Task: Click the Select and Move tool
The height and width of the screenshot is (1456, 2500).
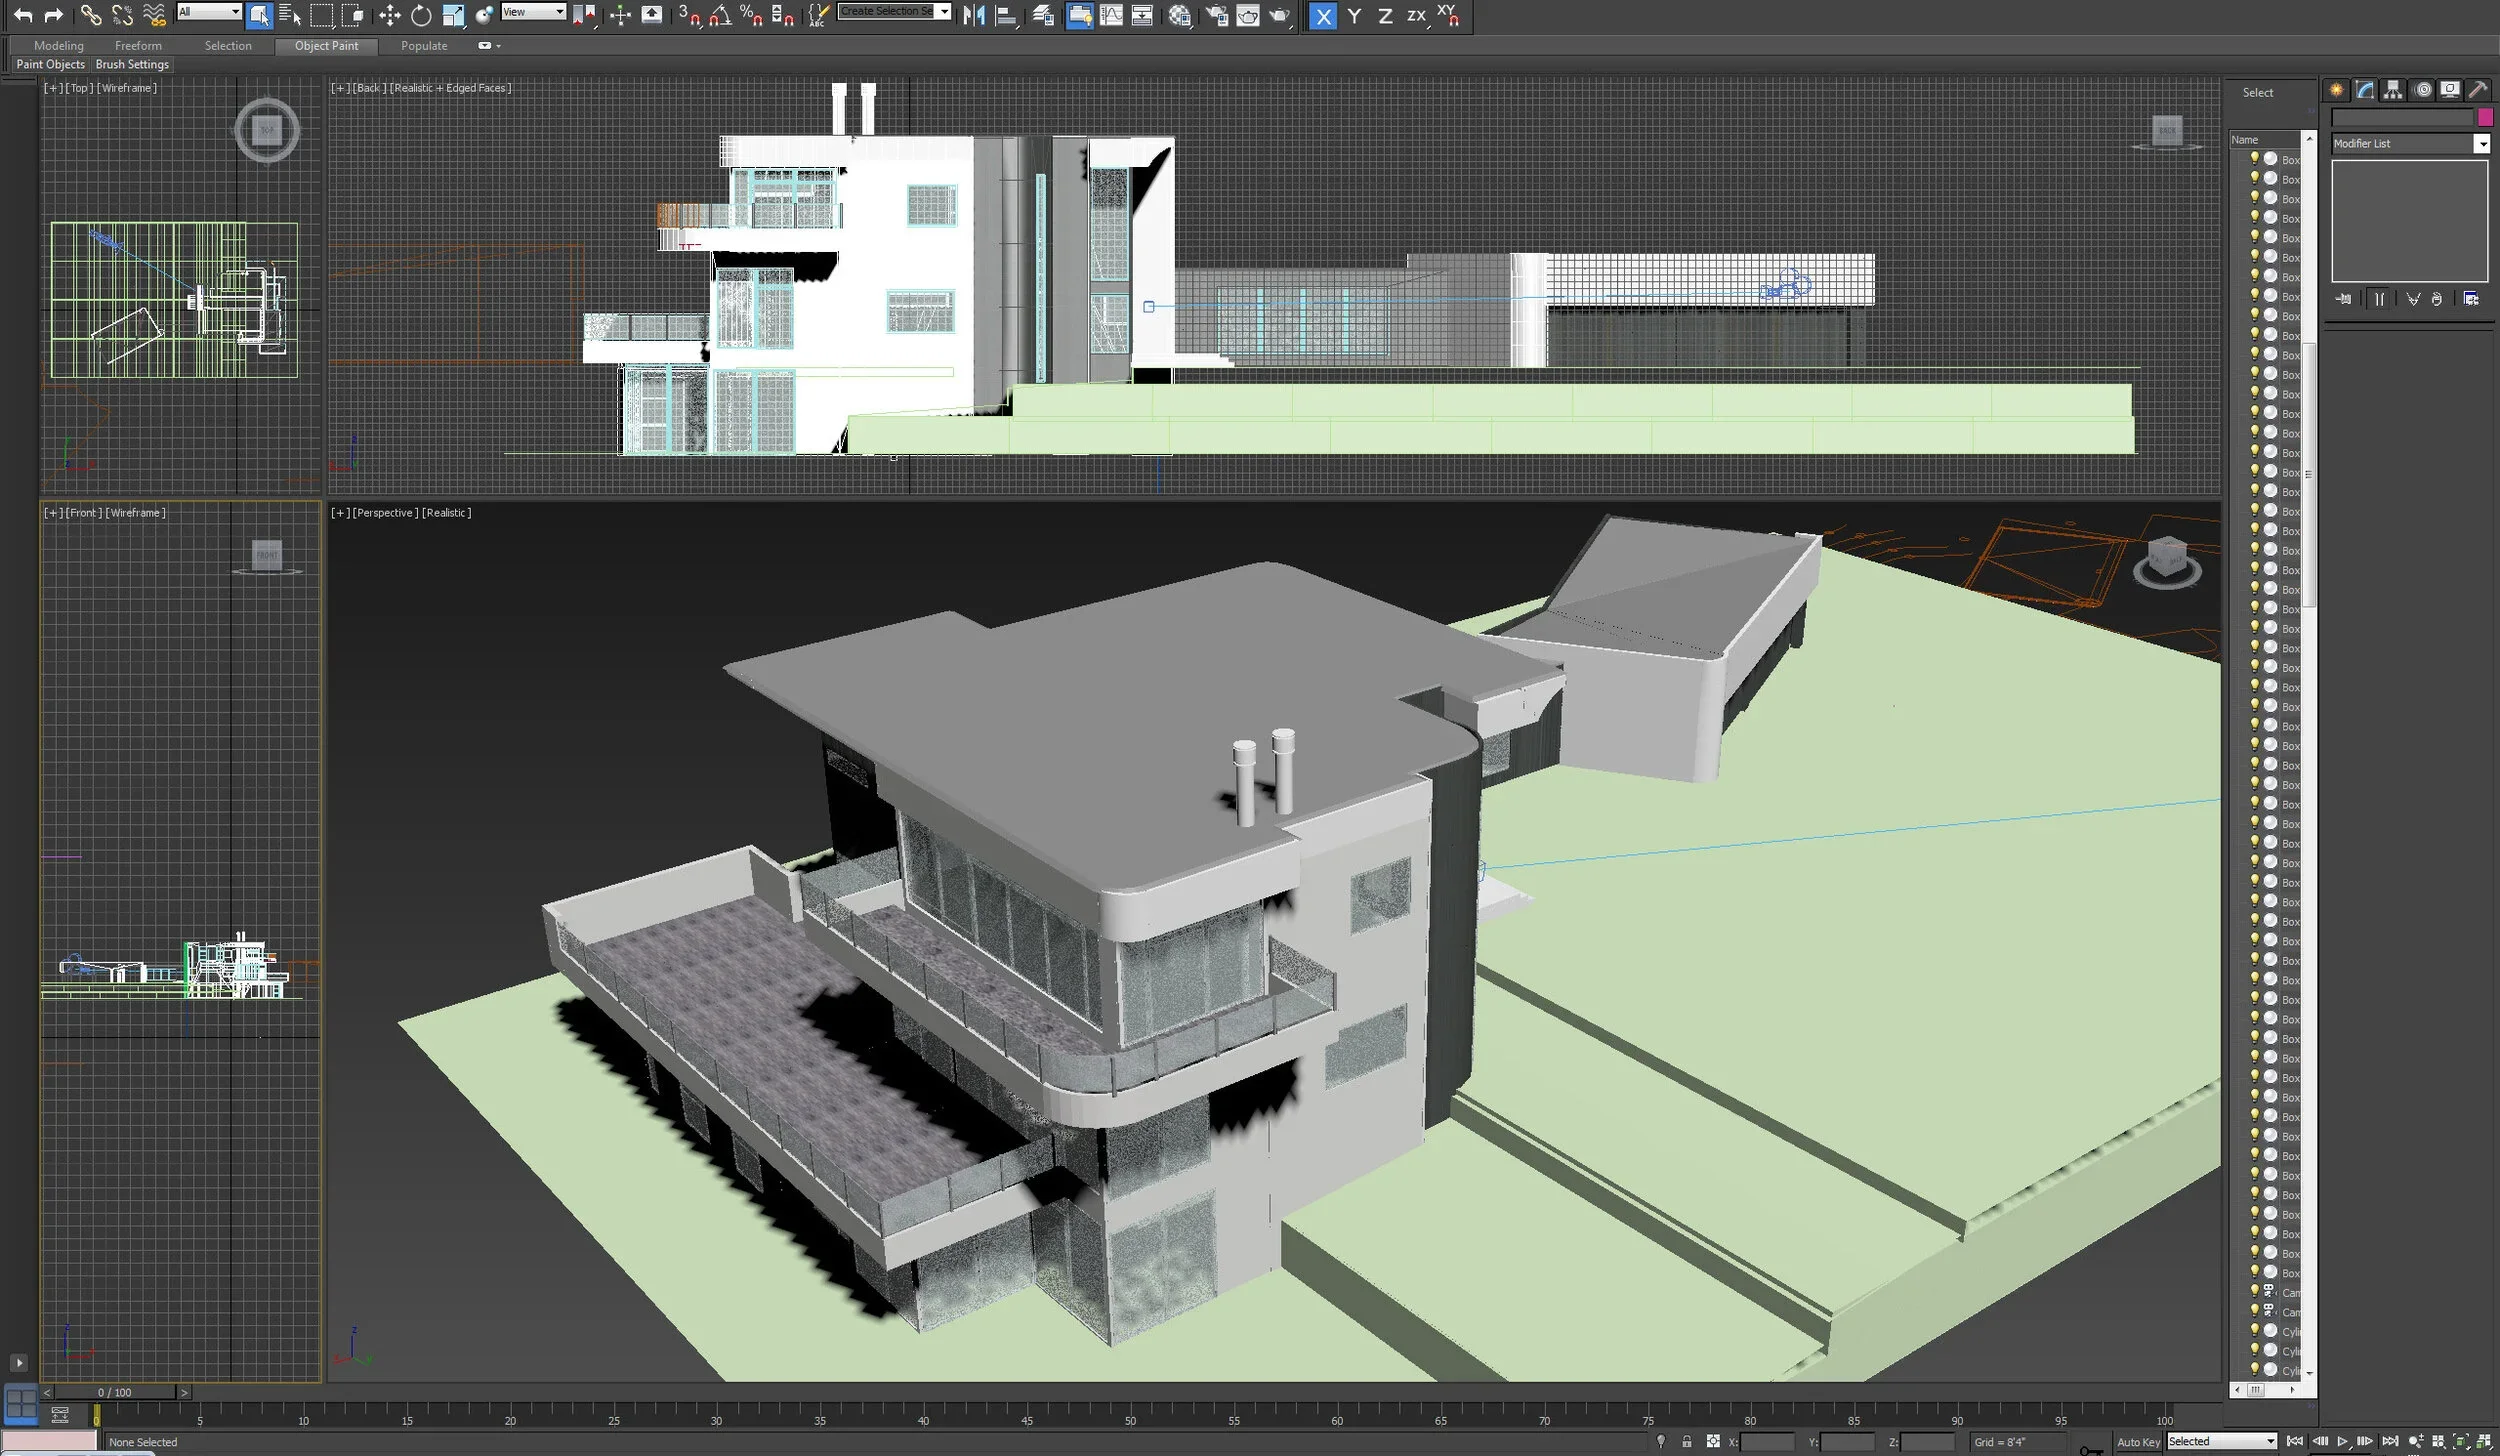Action: pos(389,15)
